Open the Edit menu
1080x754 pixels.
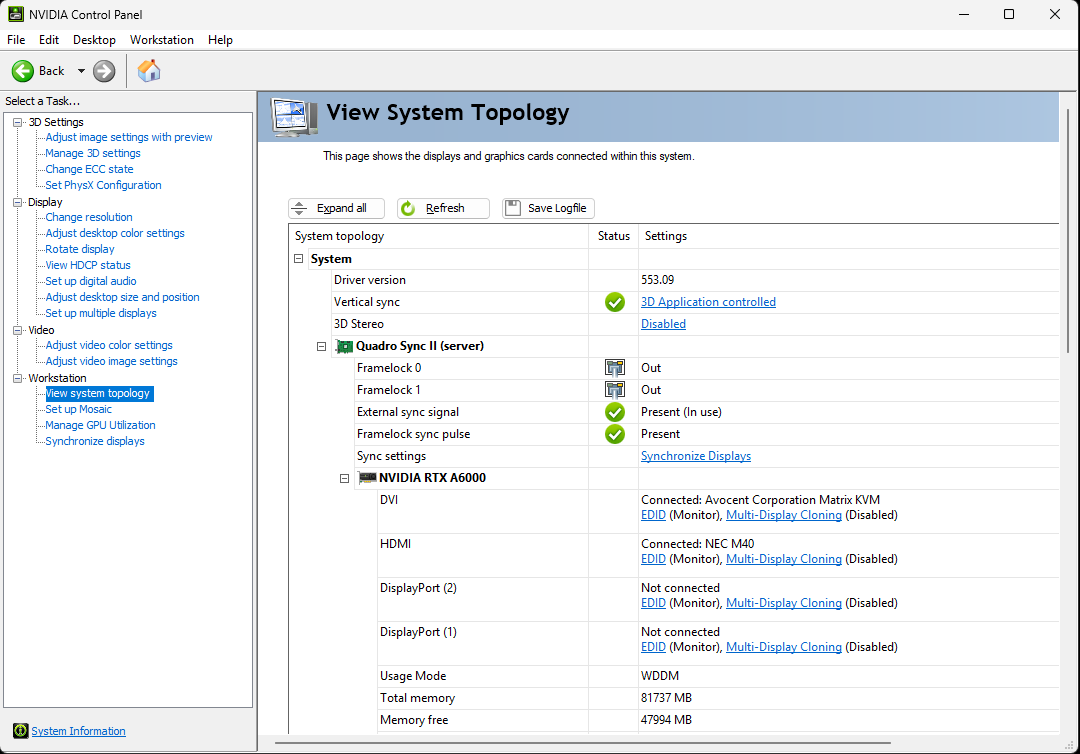[x=49, y=40]
